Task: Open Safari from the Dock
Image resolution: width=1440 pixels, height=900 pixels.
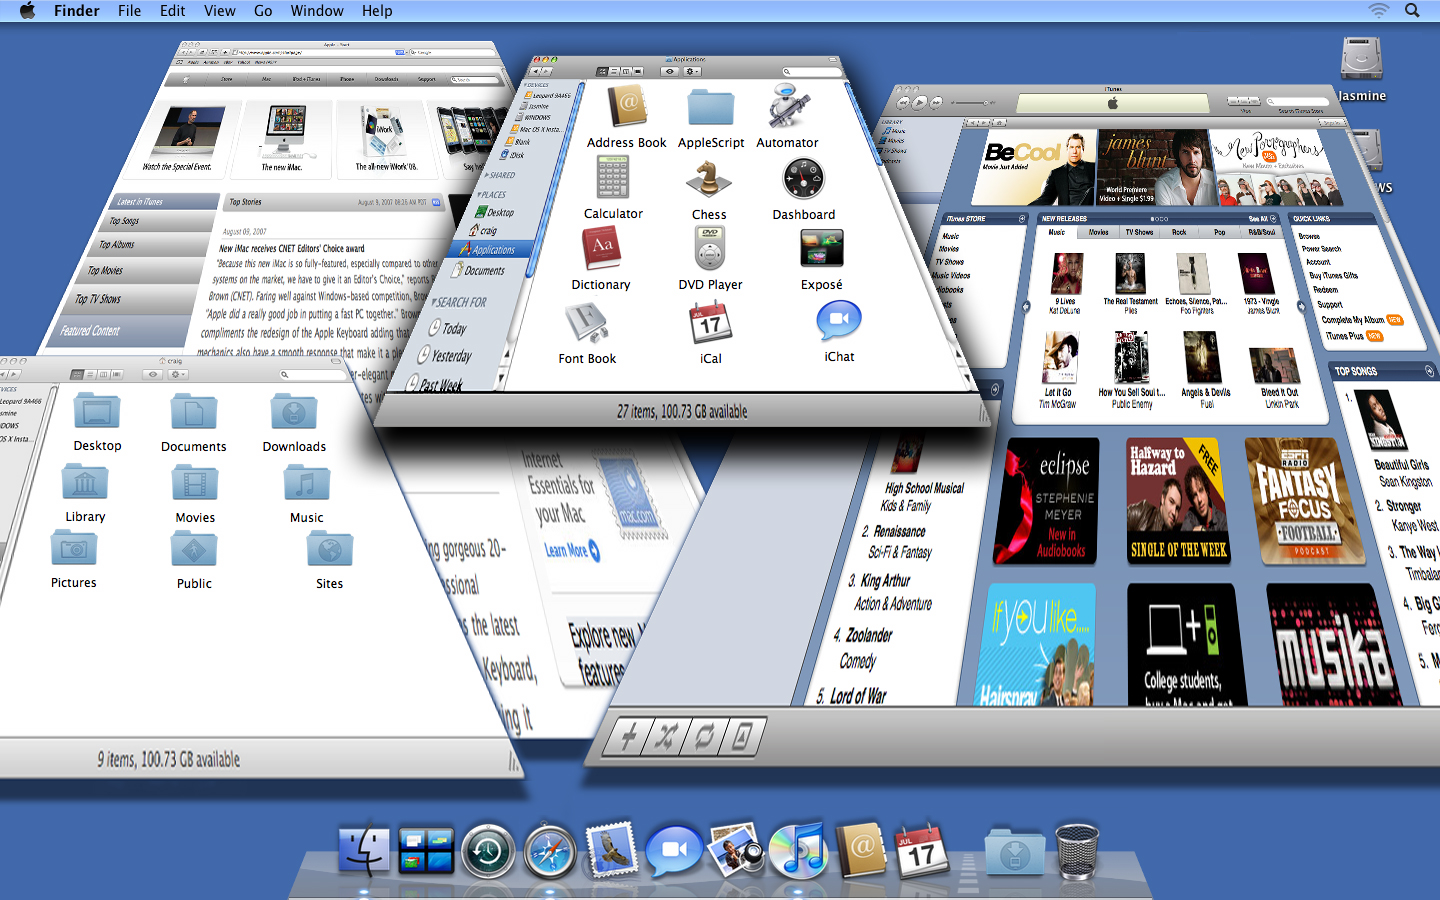Action: [550, 852]
